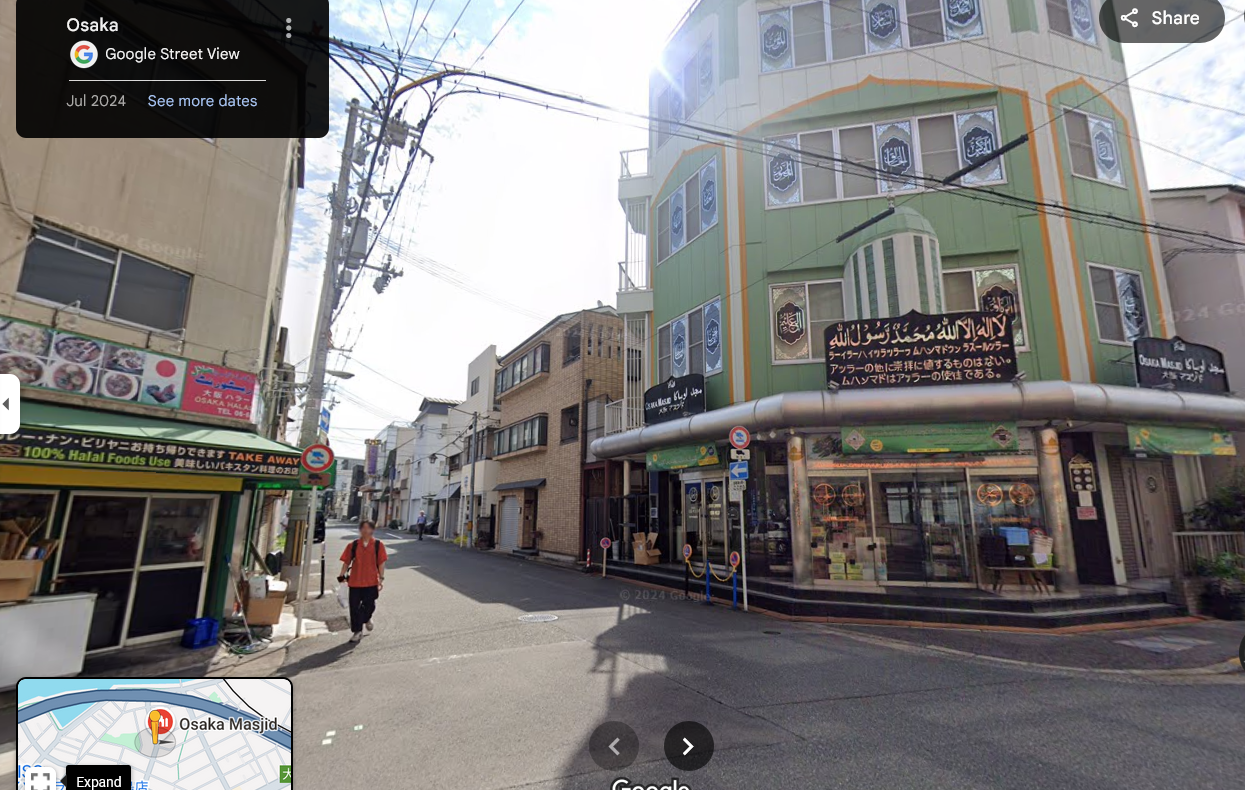This screenshot has height=790, width=1245.
Task: Click the Google Street View label
Action: (x=172, y=54)
